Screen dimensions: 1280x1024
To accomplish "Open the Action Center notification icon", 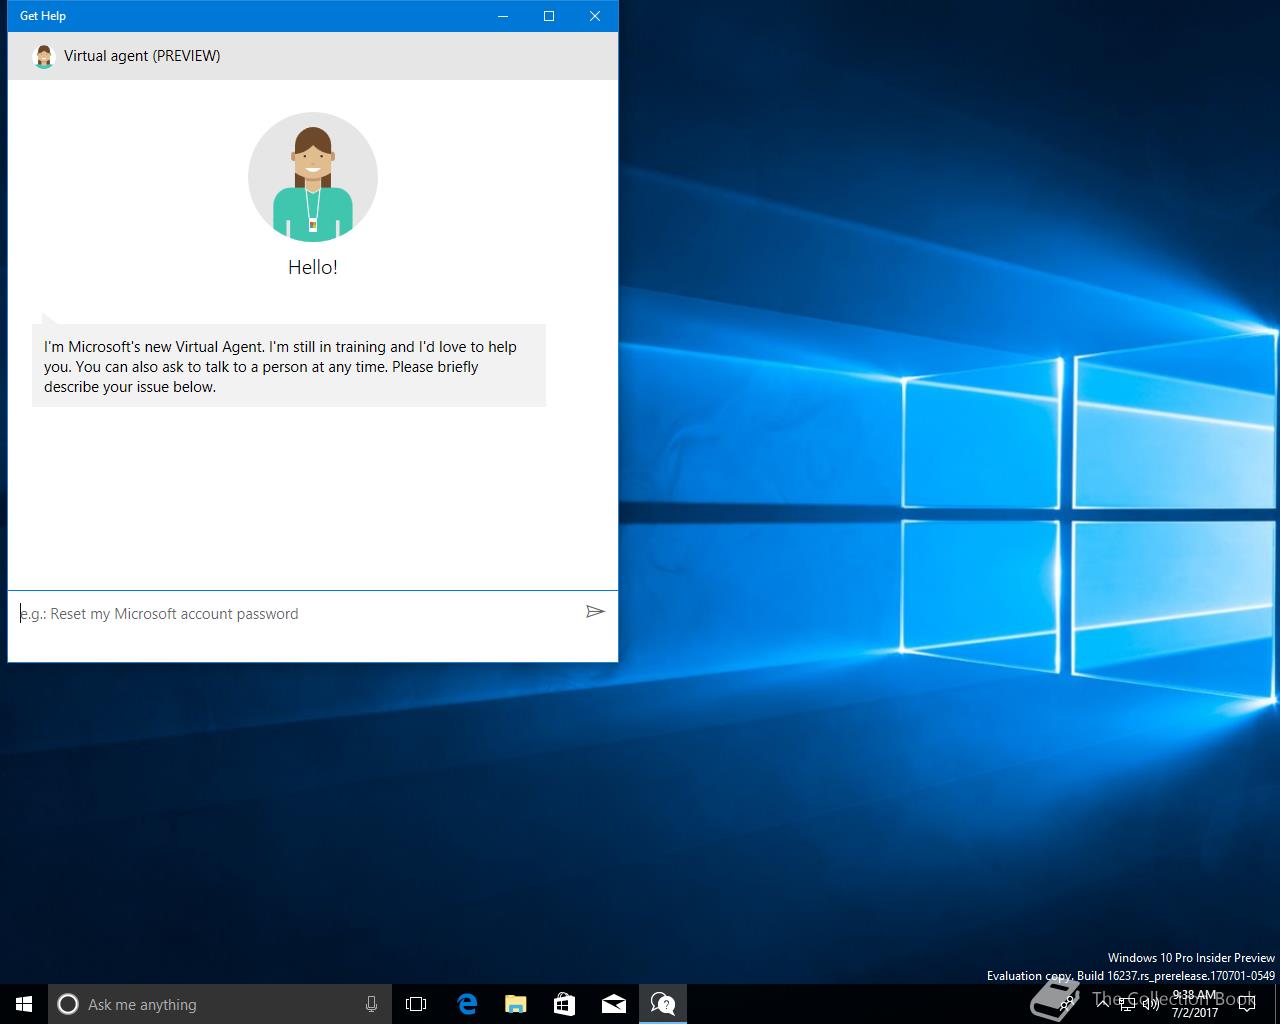I will [x=1246, y=1004].
